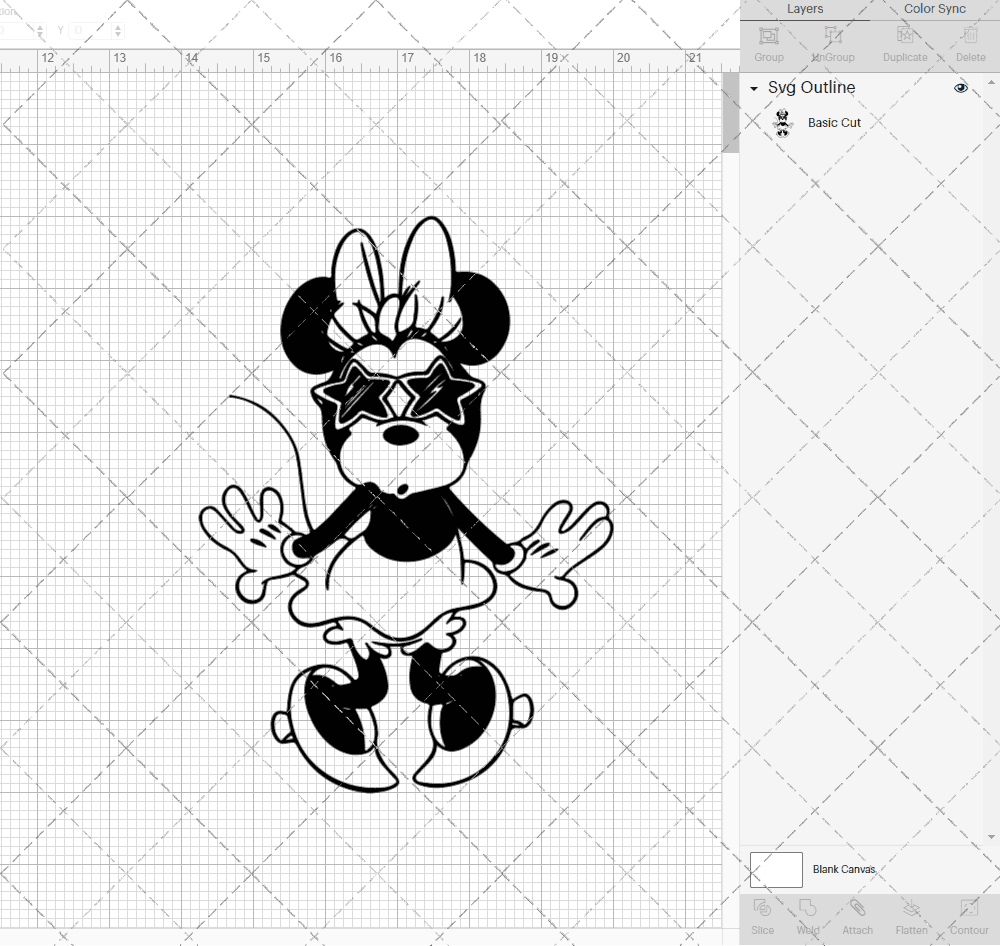Click the Attach paperclip icon
1000x946 pixels.
point(857,908)
